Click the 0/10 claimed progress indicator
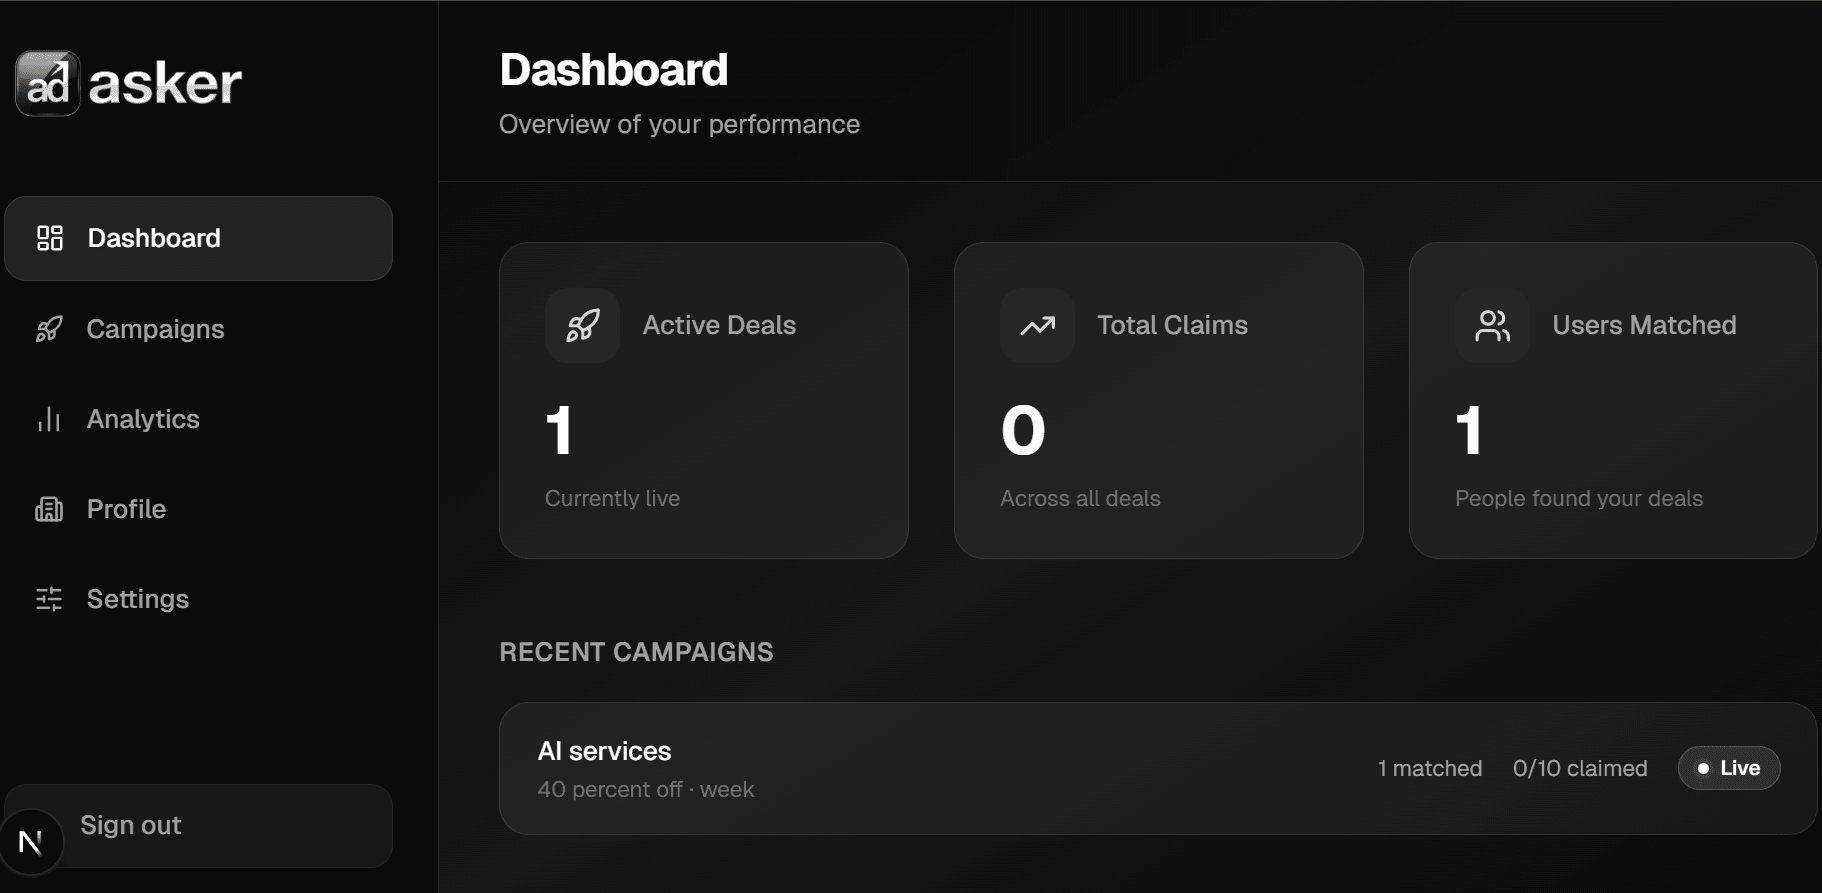1822x893 pixels. (x=1579, y=767)
